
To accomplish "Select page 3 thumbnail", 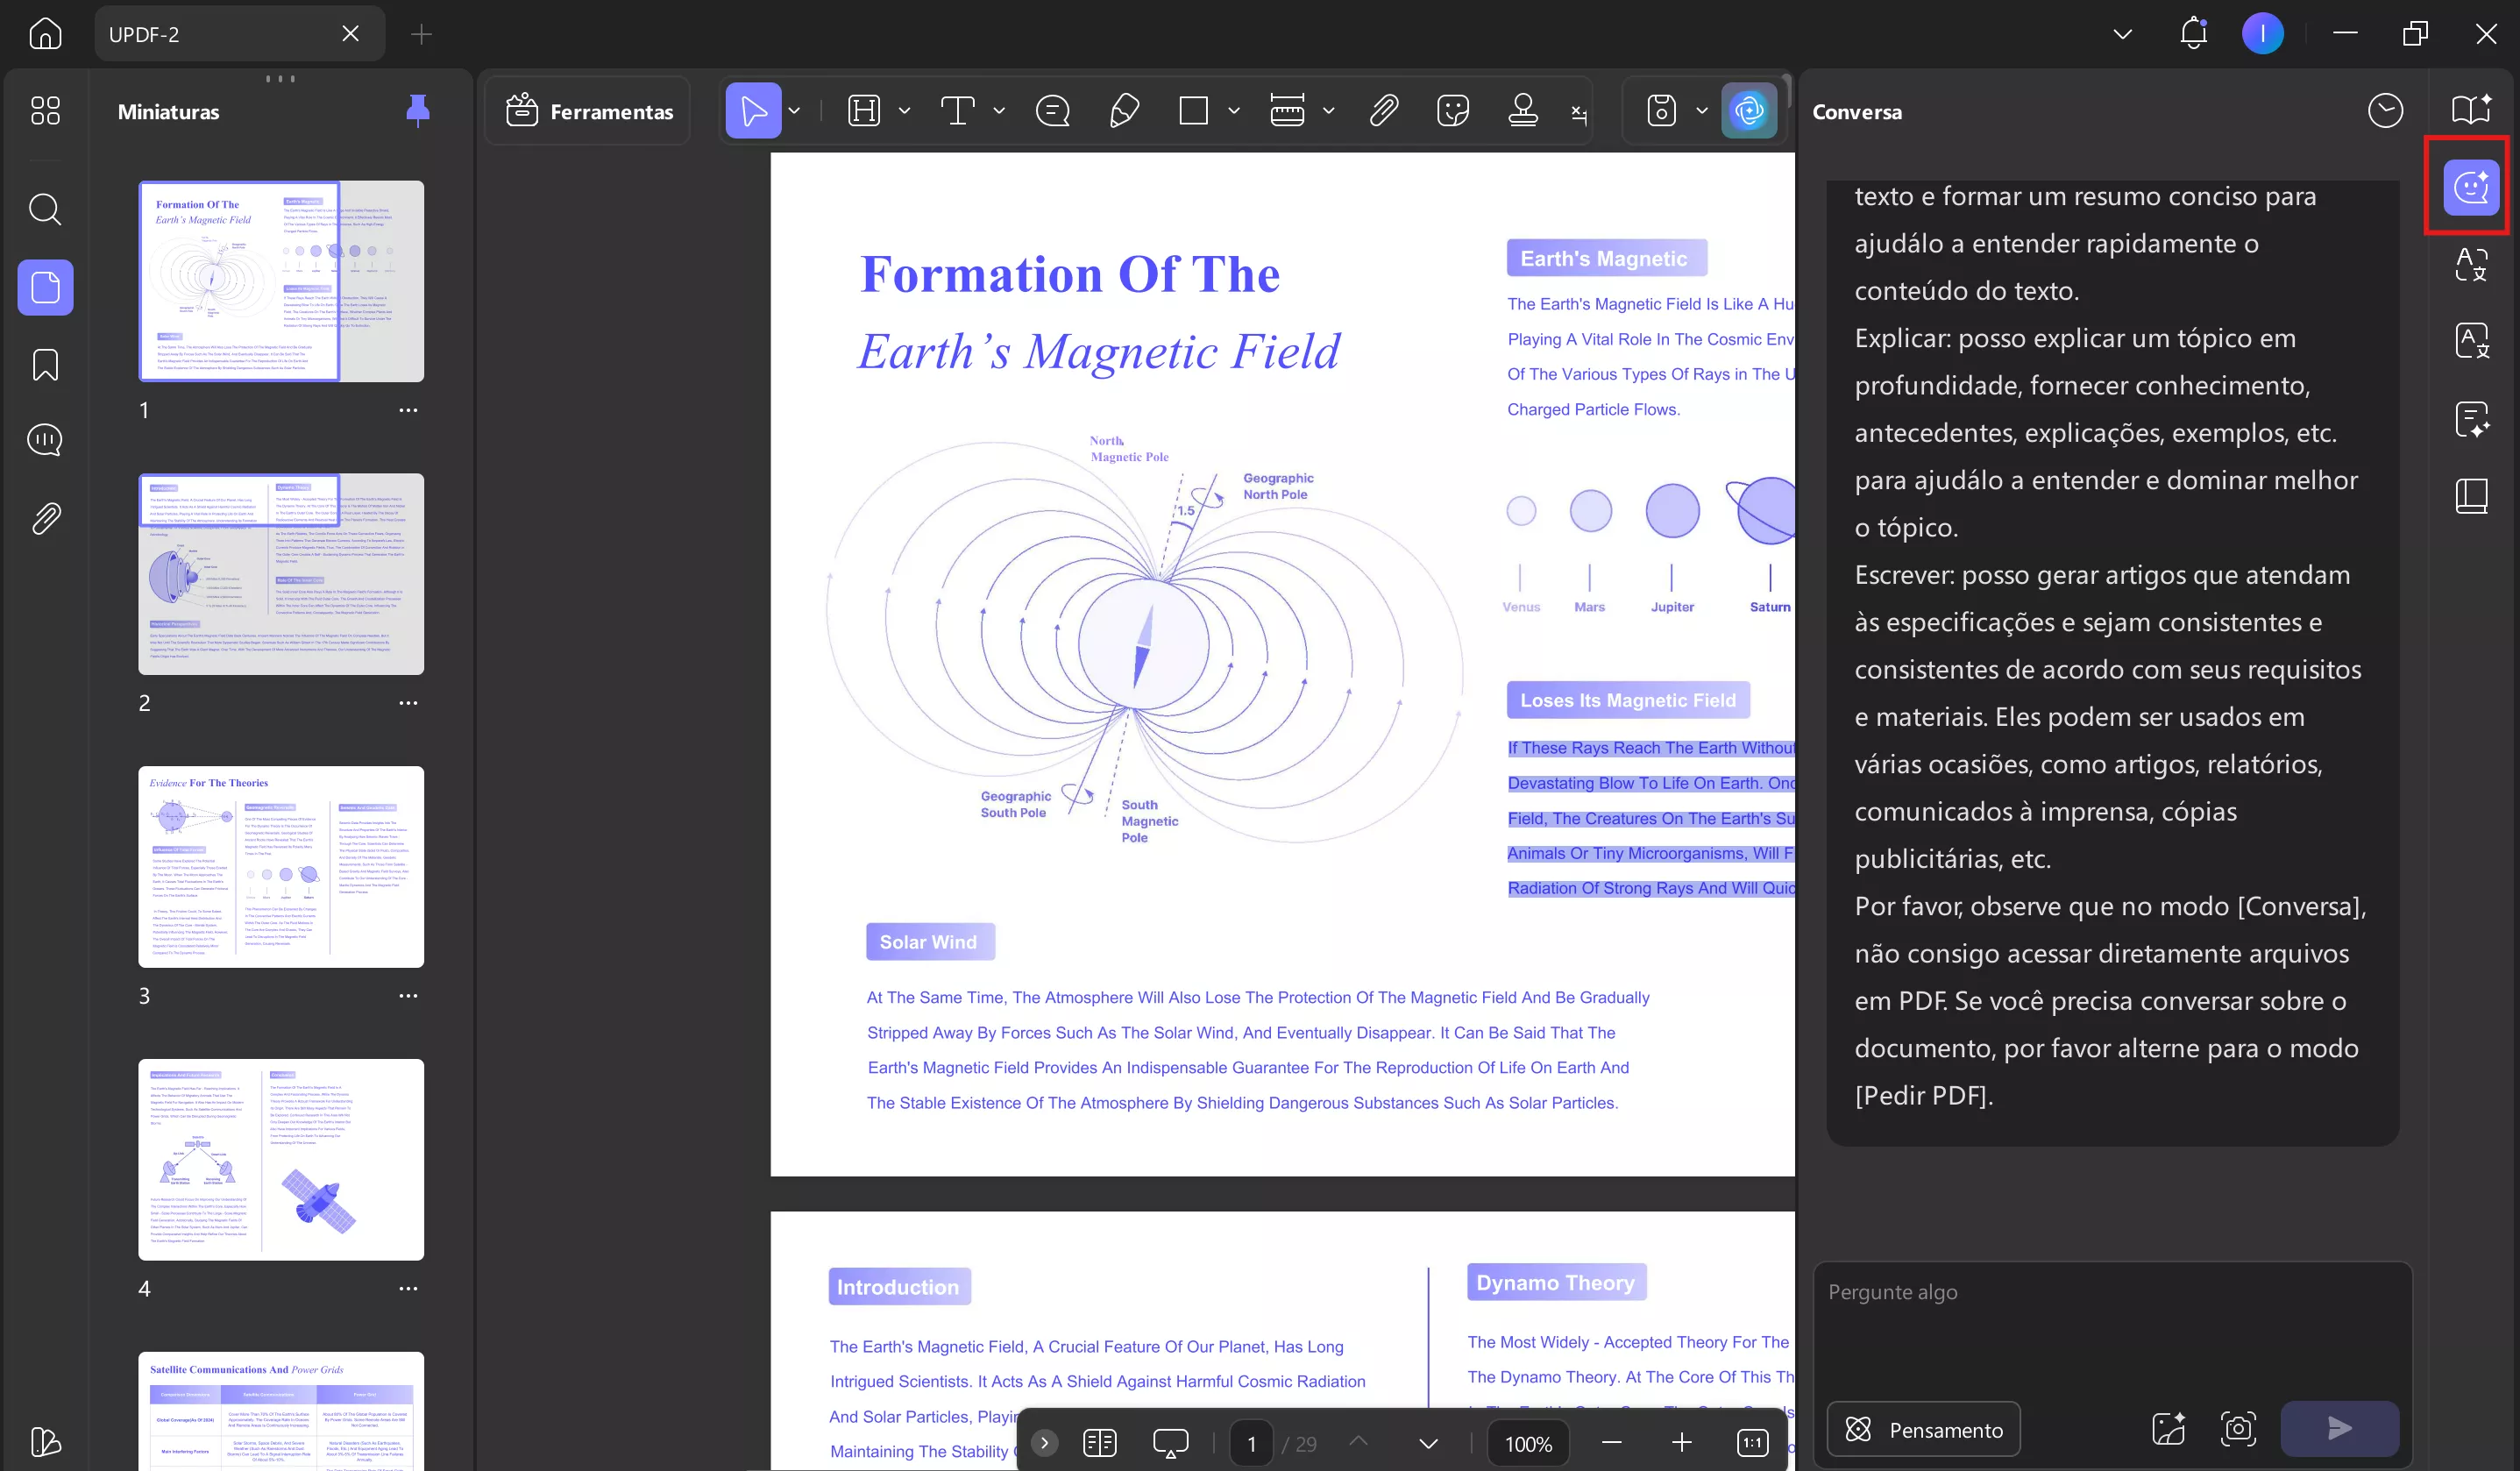I will click(x=281, y=866).
